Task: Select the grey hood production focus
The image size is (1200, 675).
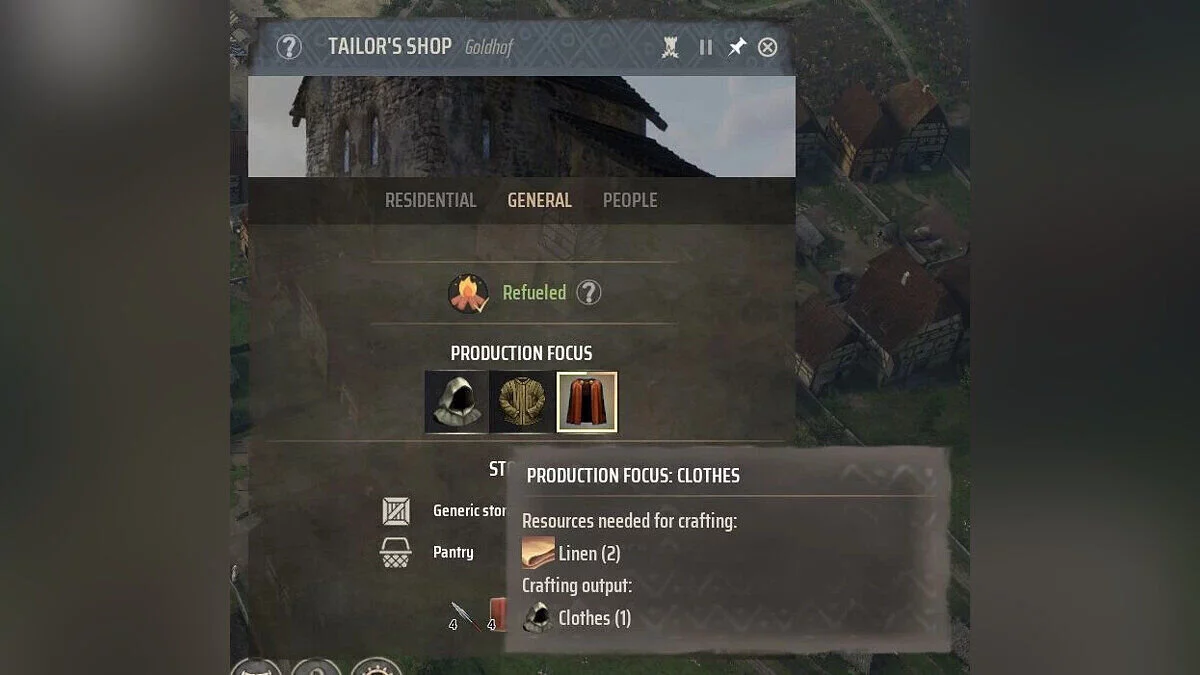Action: click(456, 402)
